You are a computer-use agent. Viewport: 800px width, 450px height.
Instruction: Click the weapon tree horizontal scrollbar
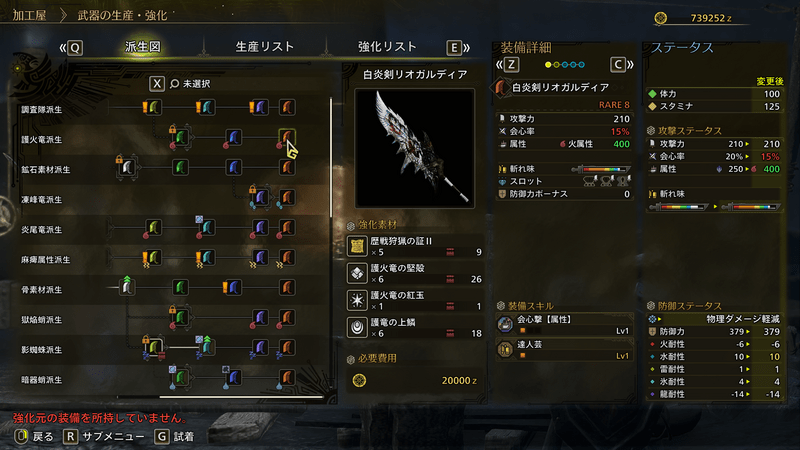[x=241, y=396]
